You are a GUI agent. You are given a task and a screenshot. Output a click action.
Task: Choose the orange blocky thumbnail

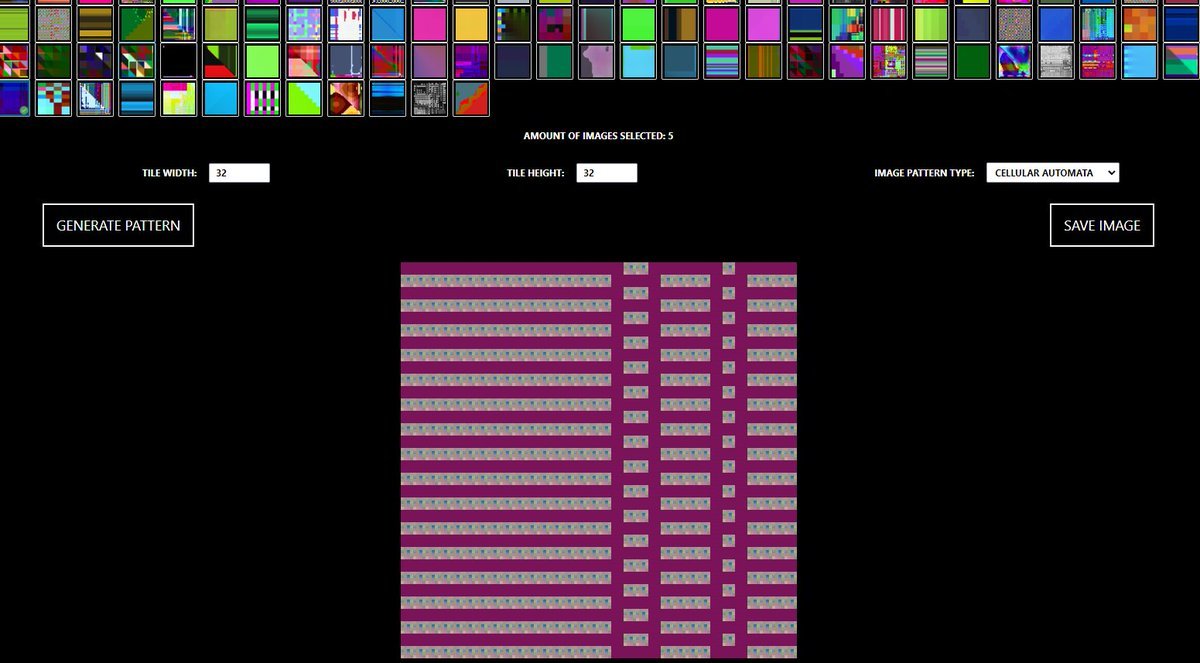coord(1139,24)
